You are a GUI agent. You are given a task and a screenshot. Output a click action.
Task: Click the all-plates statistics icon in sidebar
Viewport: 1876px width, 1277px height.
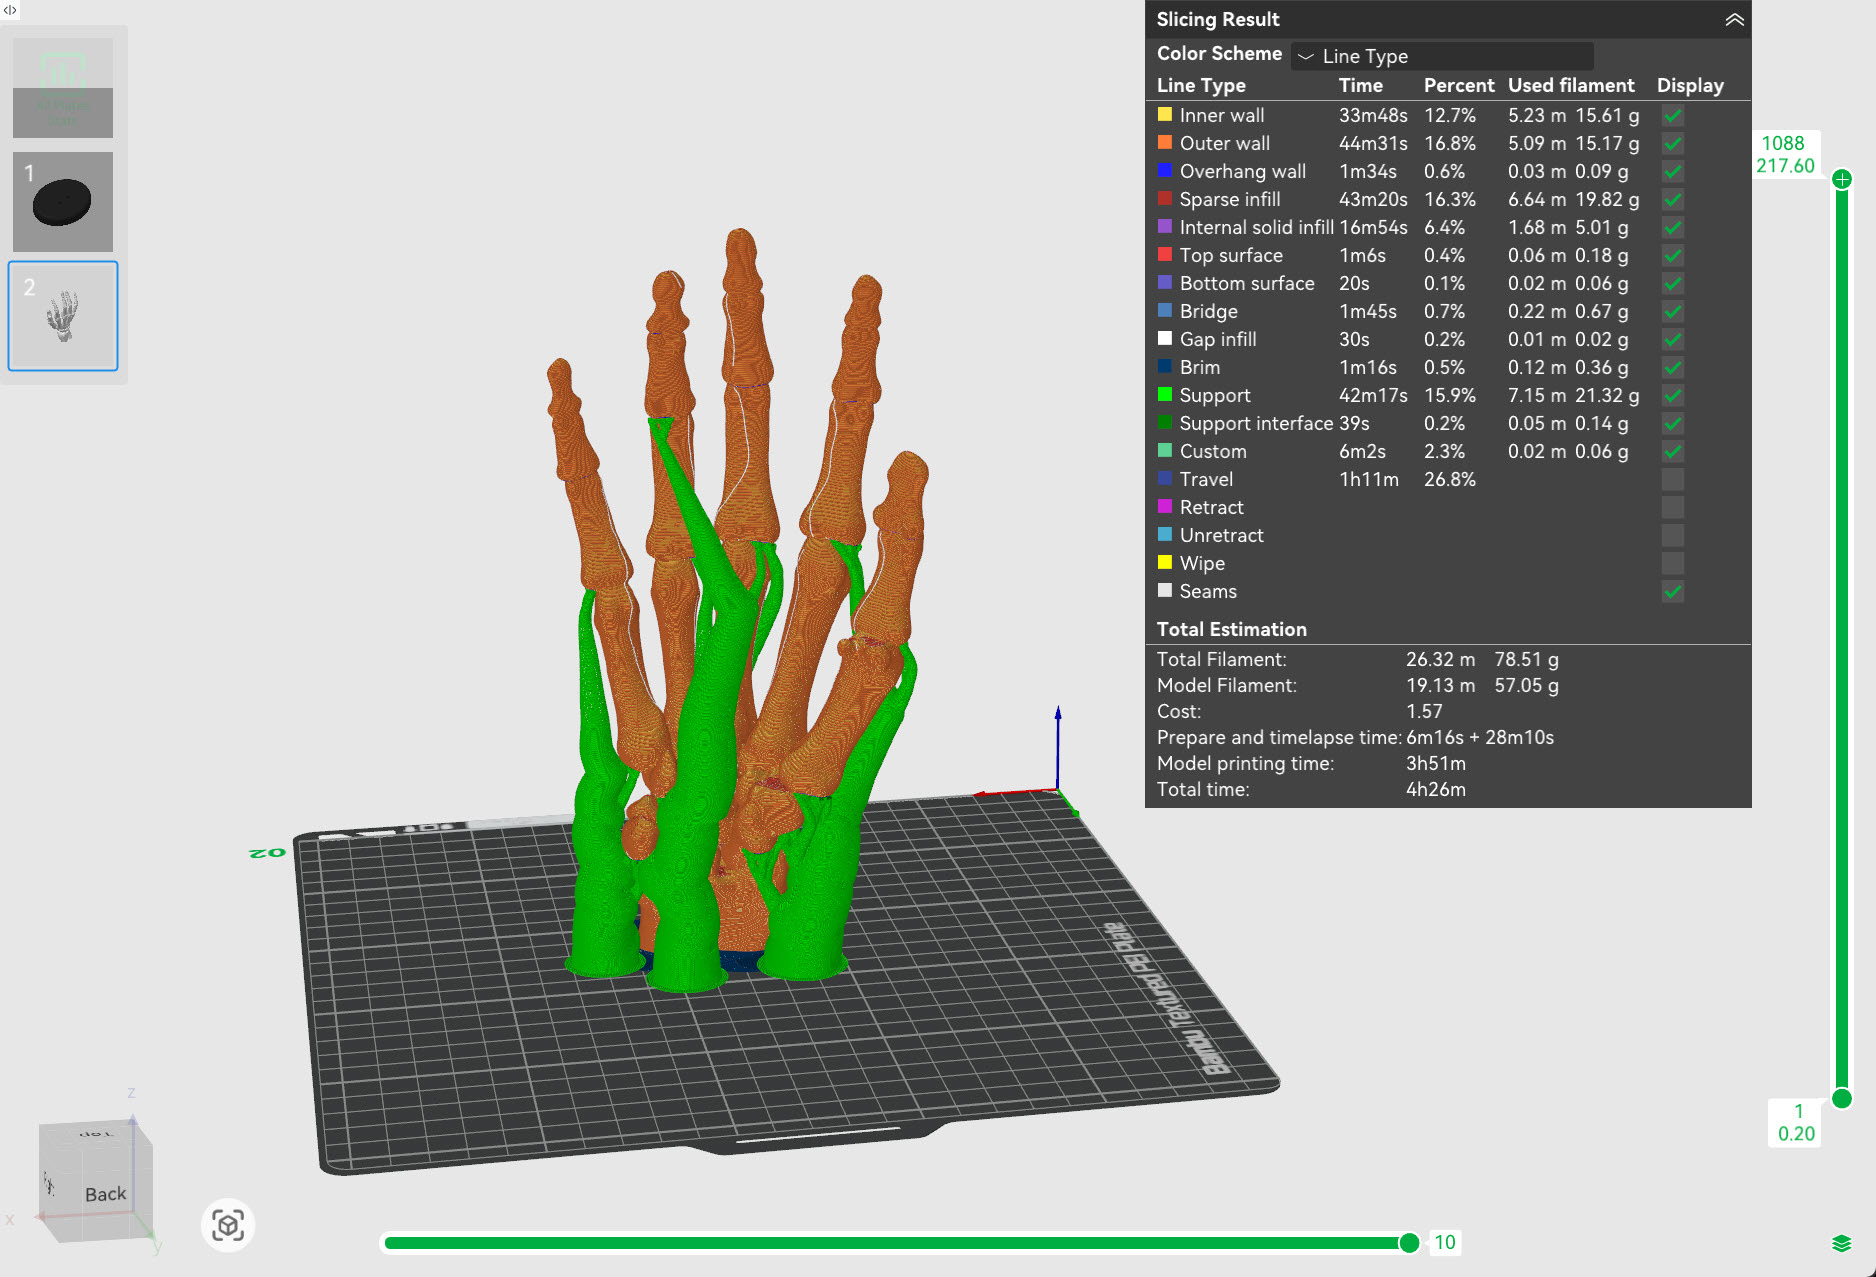click(x=62, y=87)
